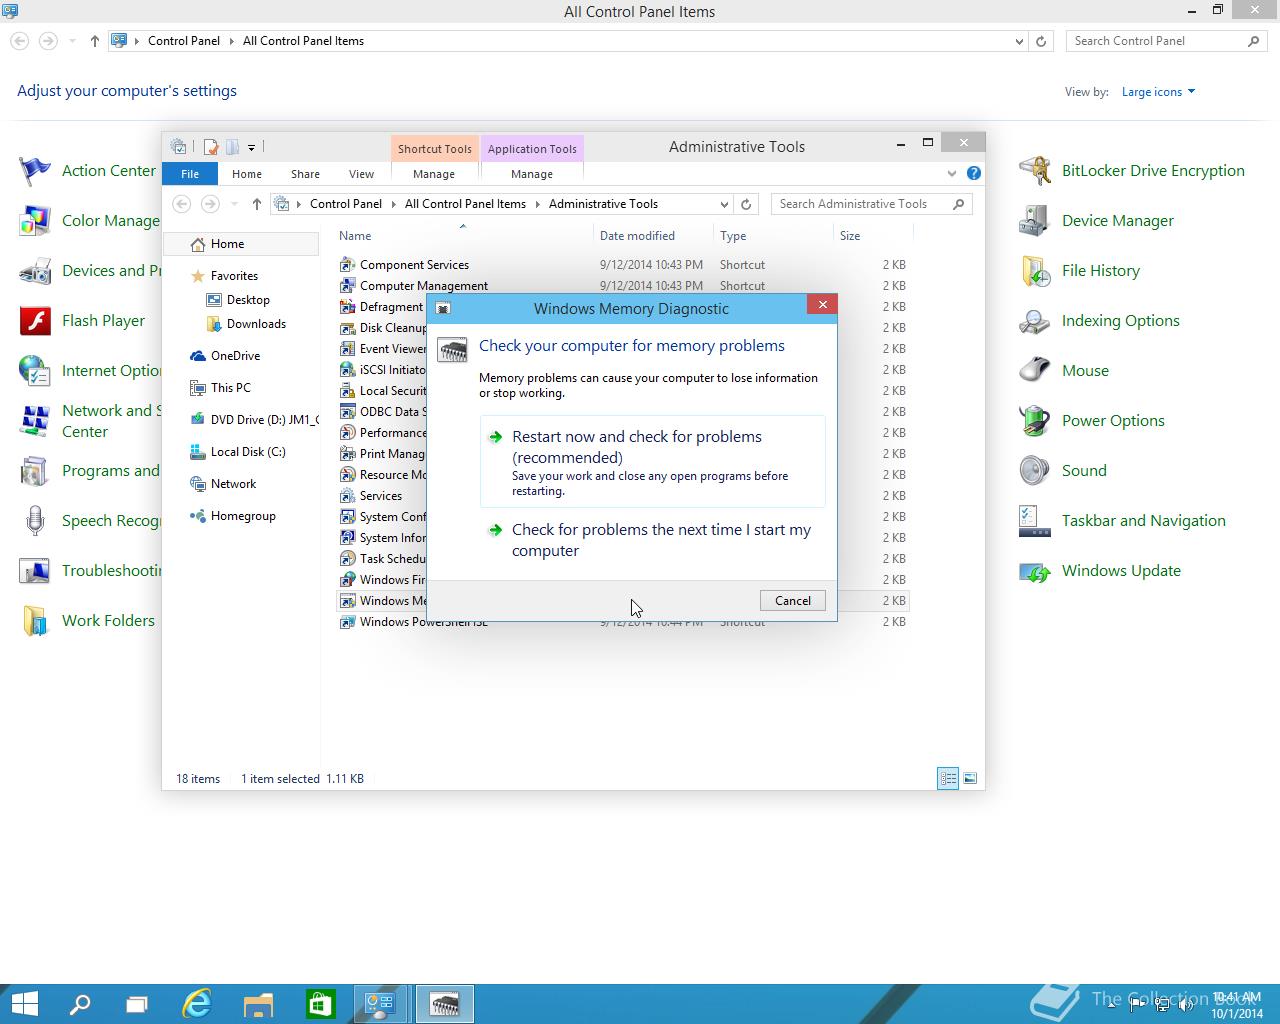
Task: Open File History in Control Panel
Action: pyautogui.click(x=1080, y=271)
